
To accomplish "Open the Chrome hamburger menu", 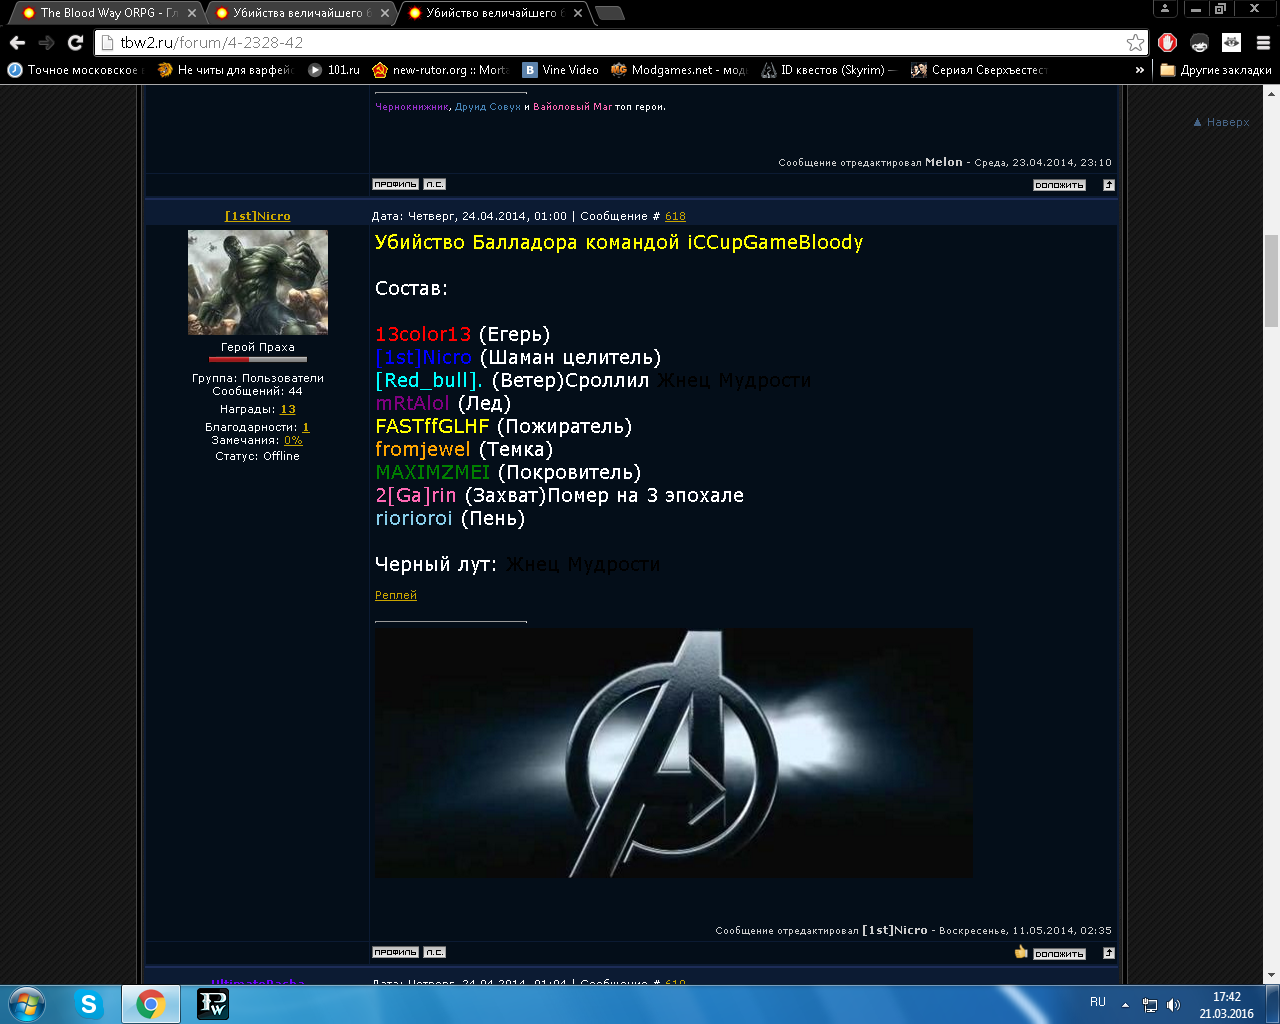I will 1263,42.
